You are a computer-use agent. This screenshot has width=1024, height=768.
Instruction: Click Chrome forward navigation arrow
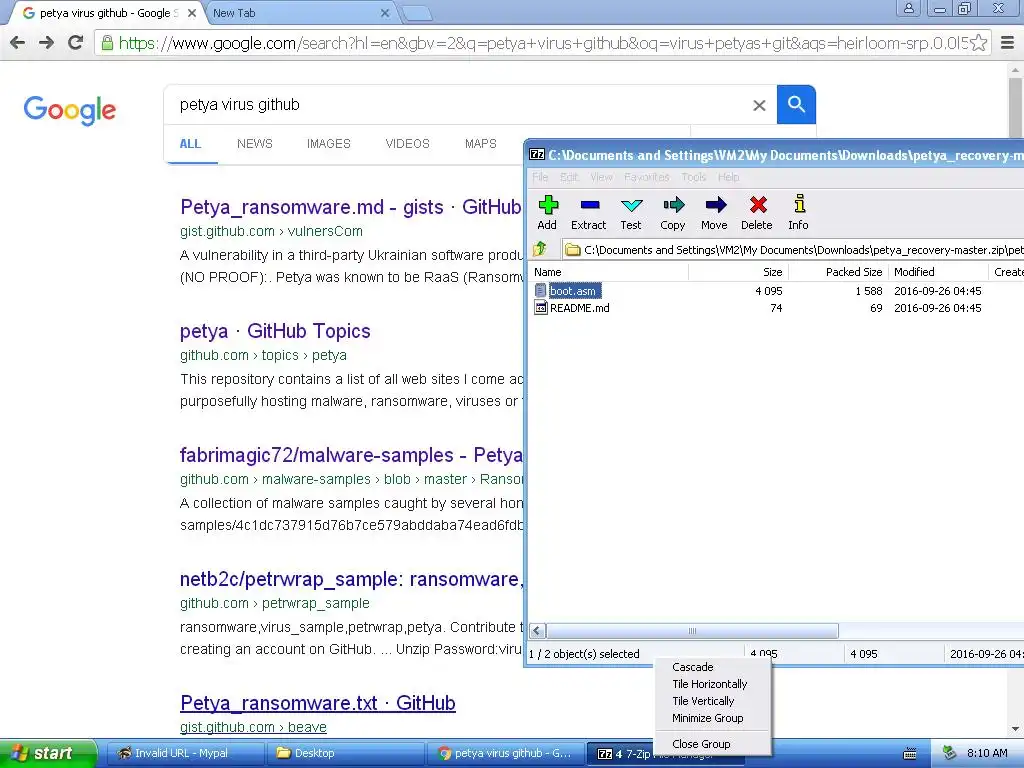[x=46, y=43]
